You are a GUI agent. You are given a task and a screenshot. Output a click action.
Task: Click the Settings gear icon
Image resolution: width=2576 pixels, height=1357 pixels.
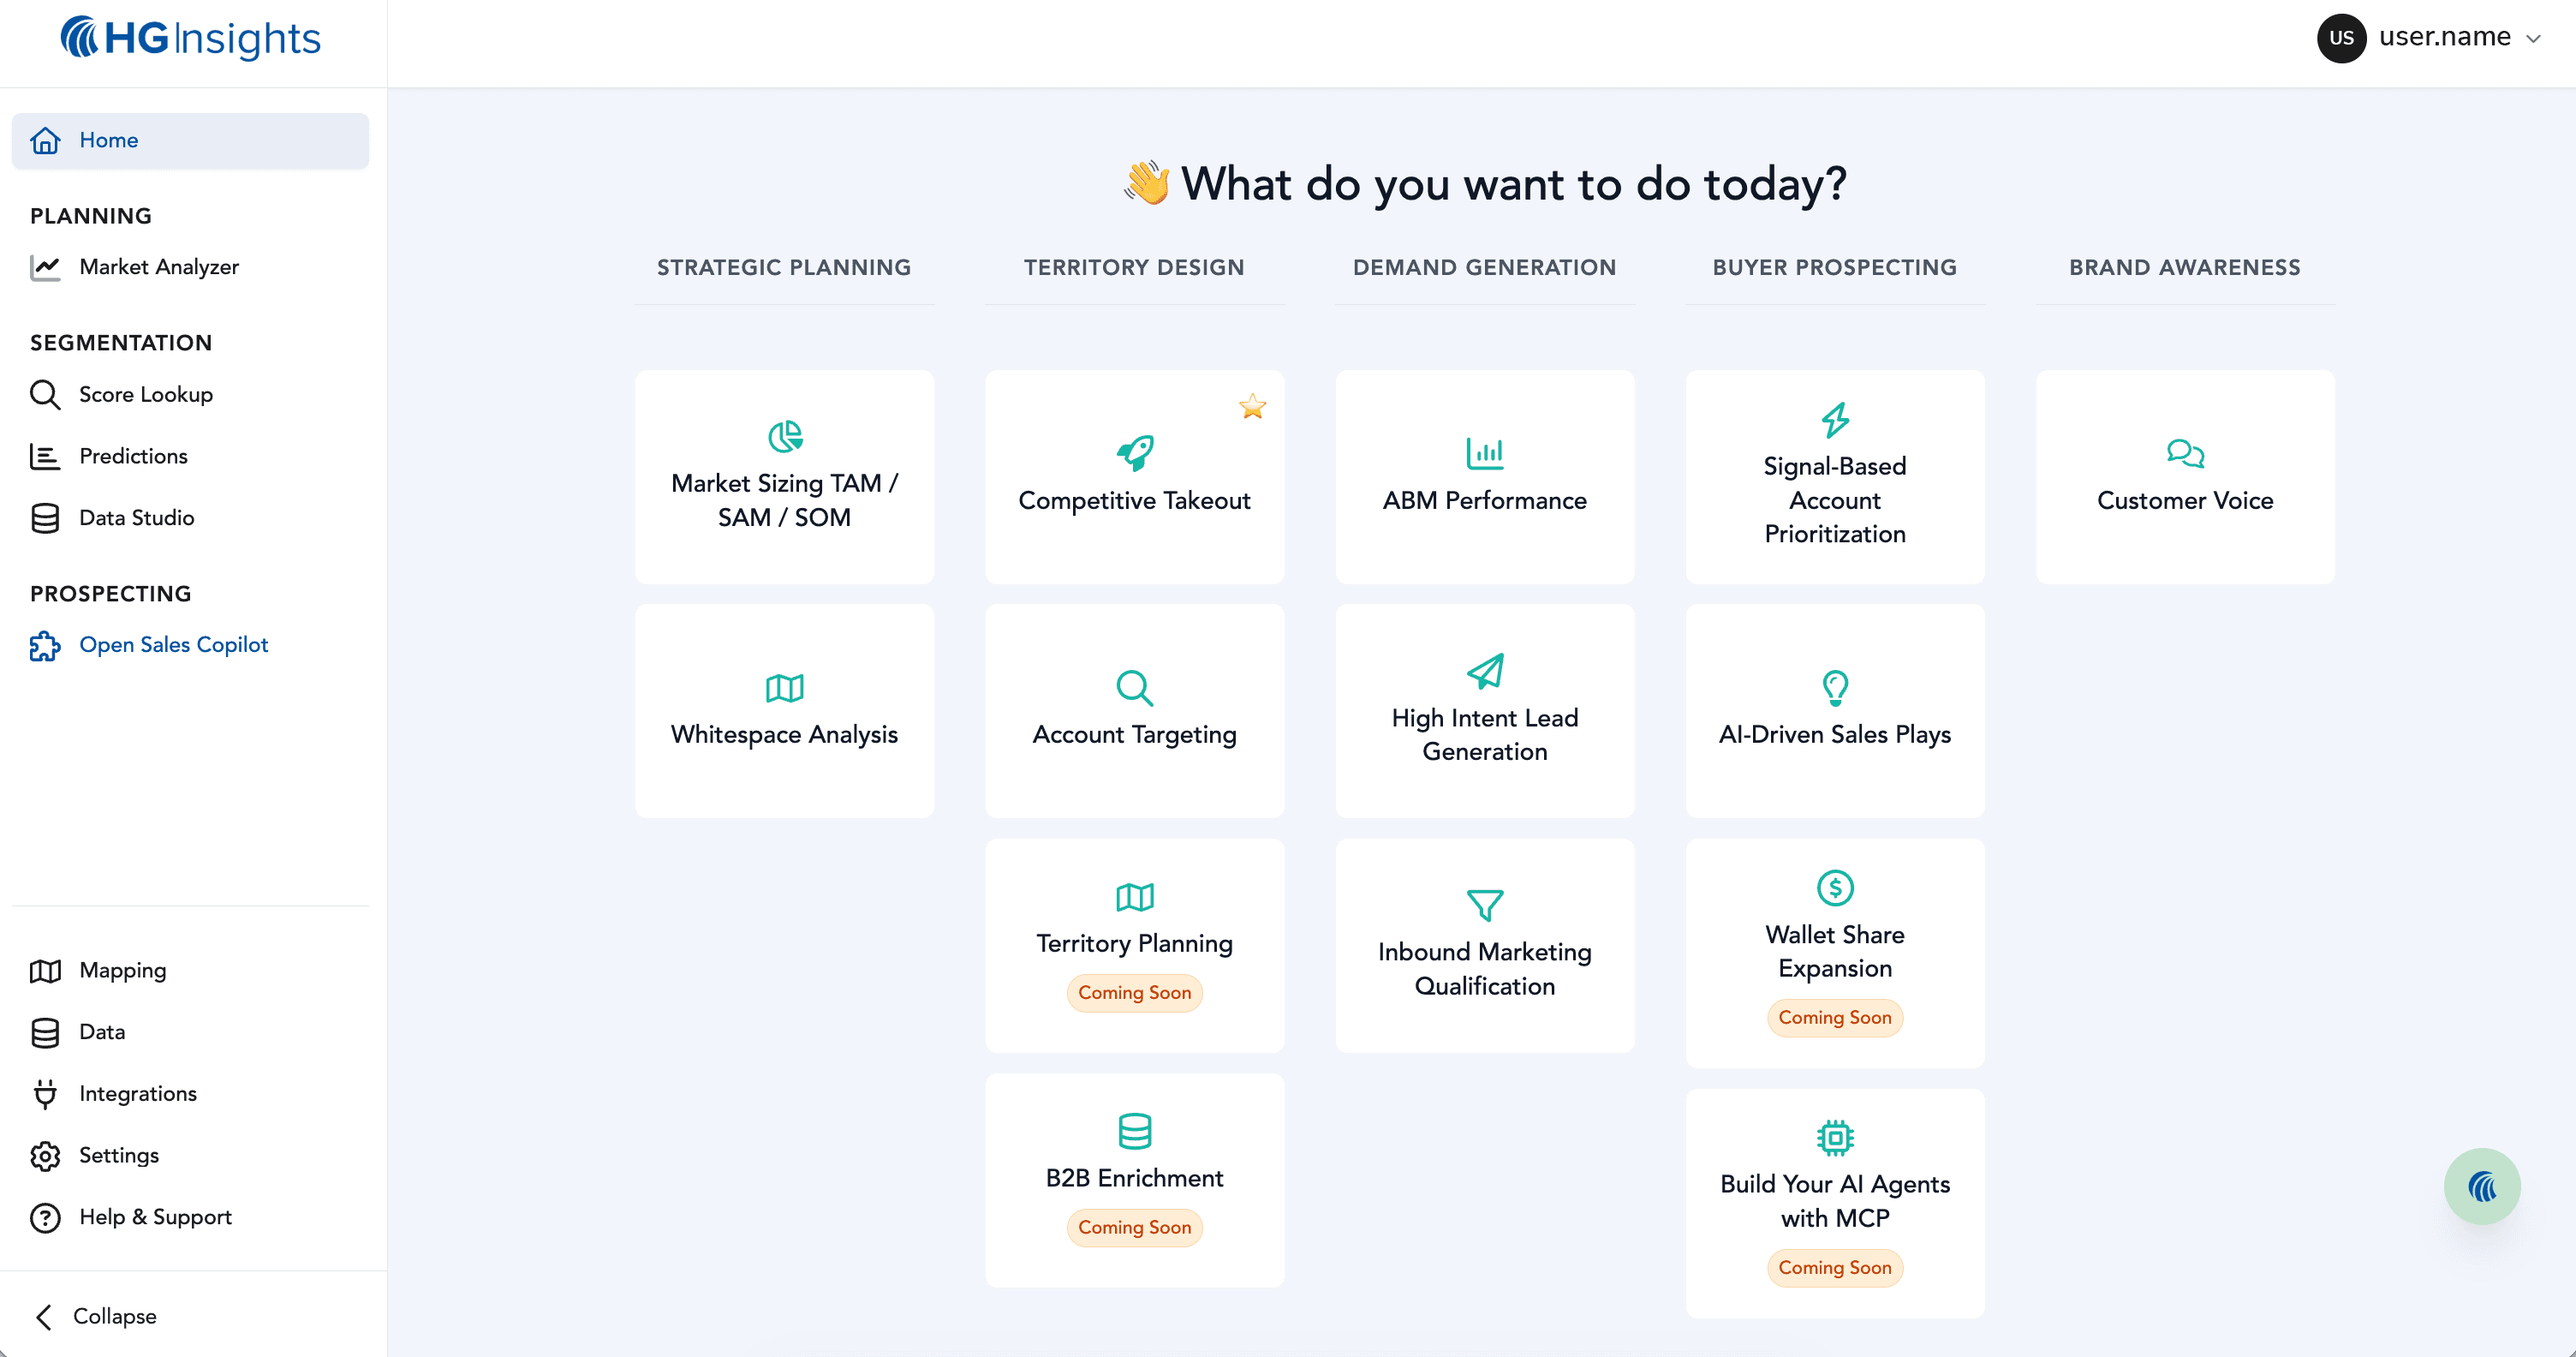click(46, 1156)
